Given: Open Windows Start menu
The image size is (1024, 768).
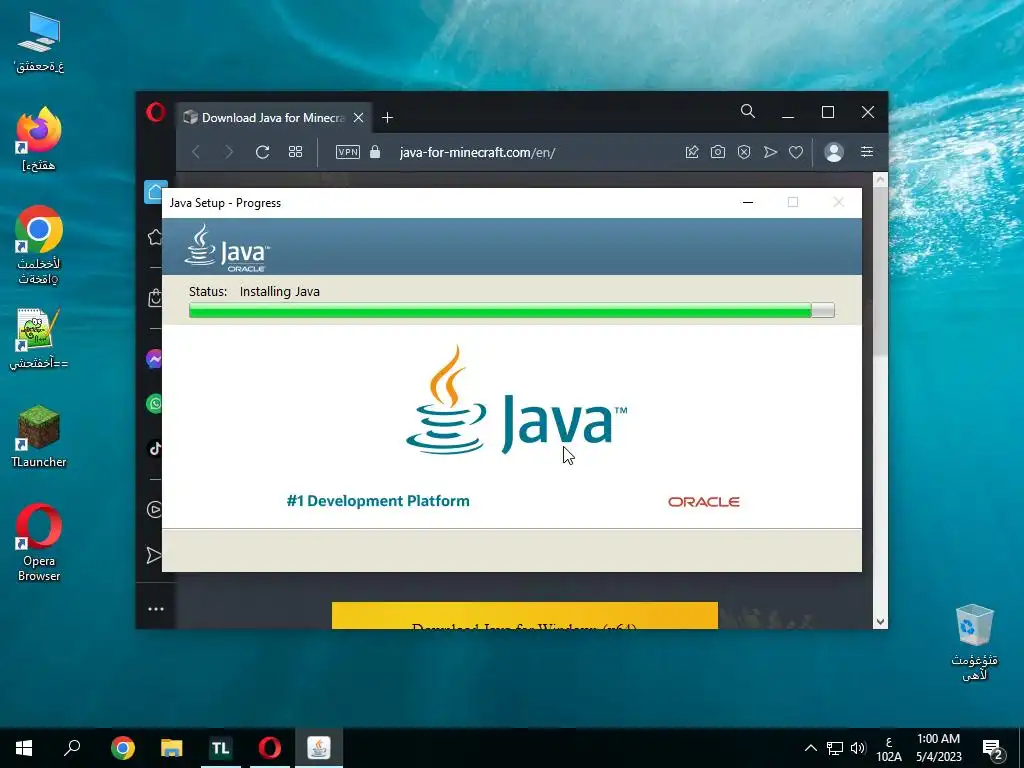Looking at the screenshot, I should (24, 748).
